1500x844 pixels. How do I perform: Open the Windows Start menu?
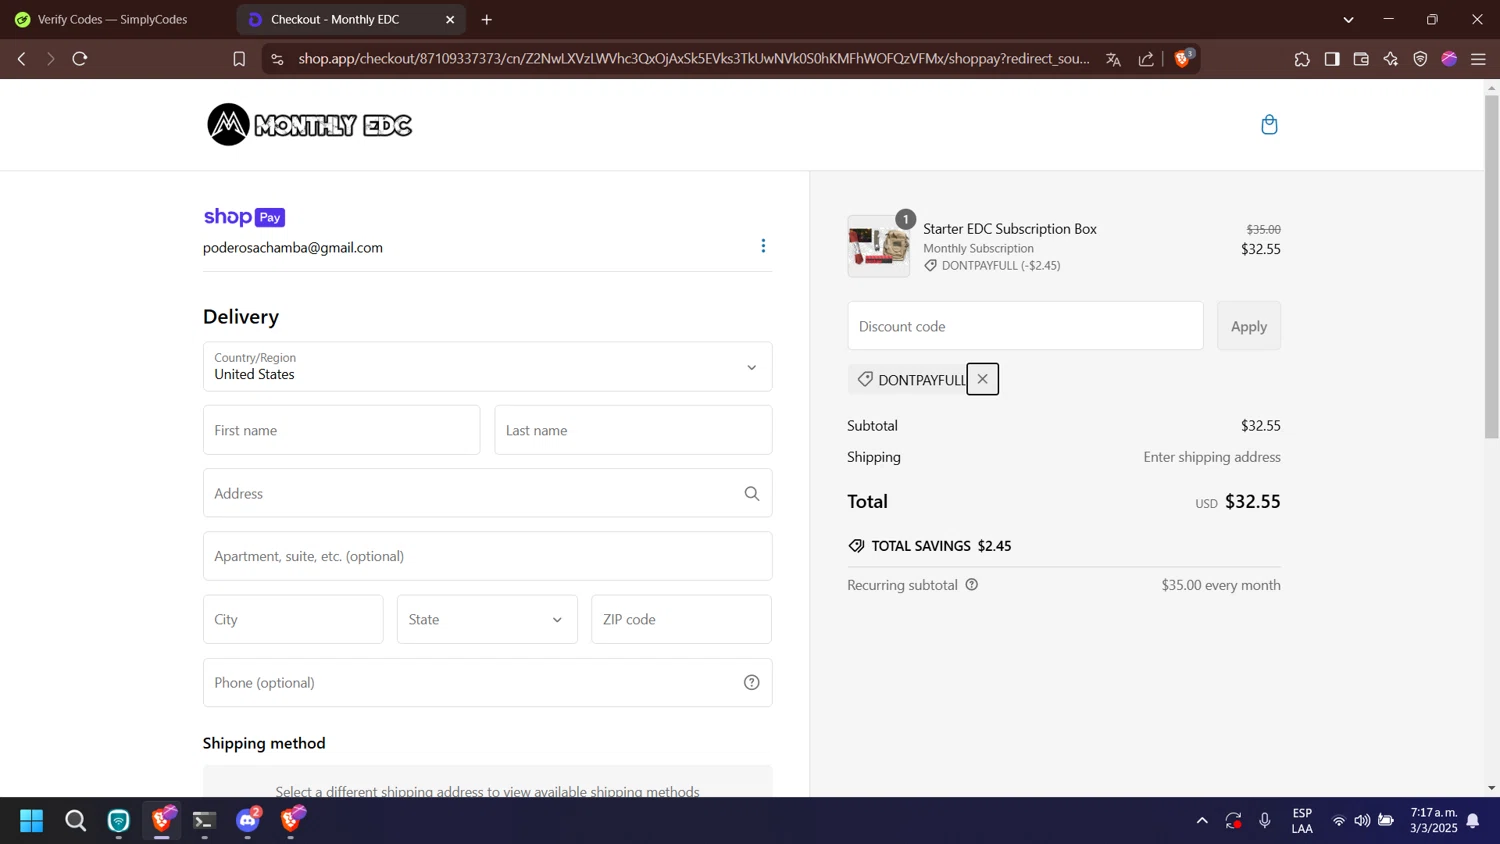coord(32,821)
